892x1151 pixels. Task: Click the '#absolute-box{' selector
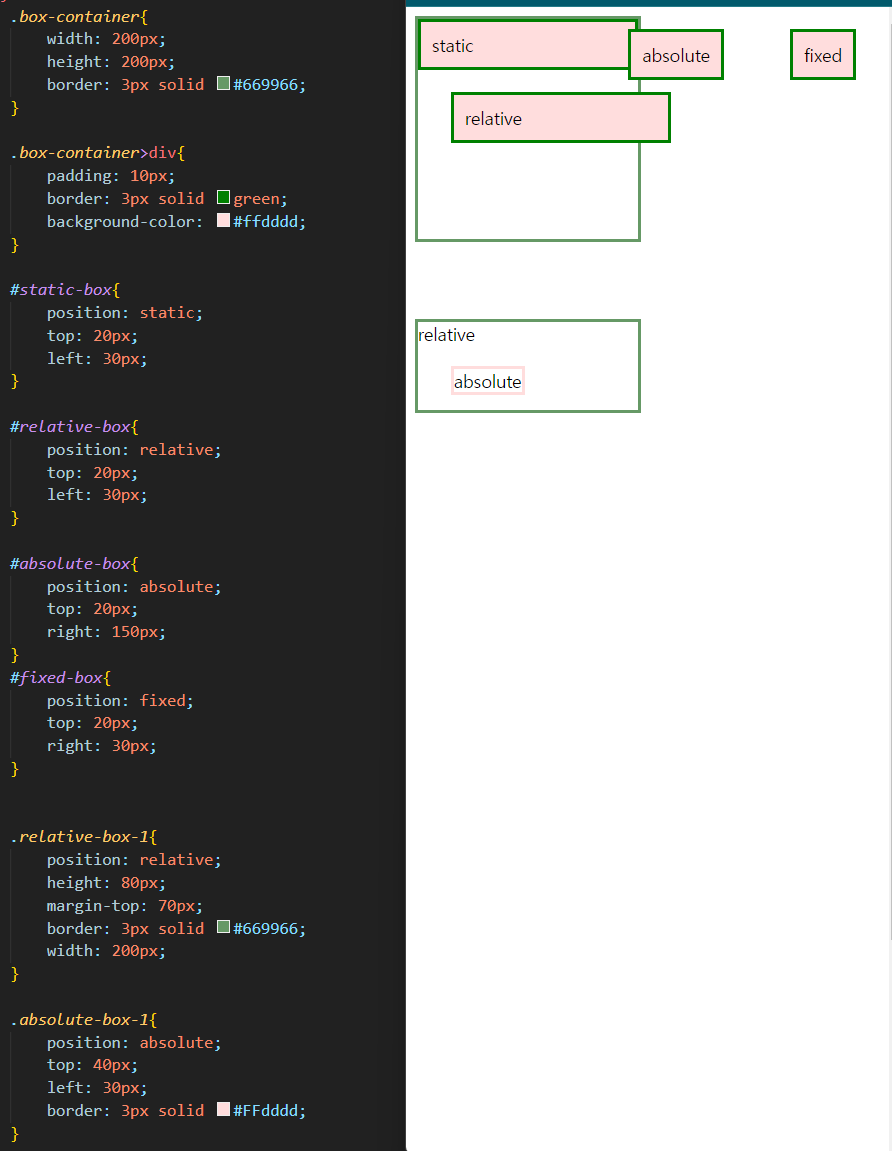(x=74, y=564)
